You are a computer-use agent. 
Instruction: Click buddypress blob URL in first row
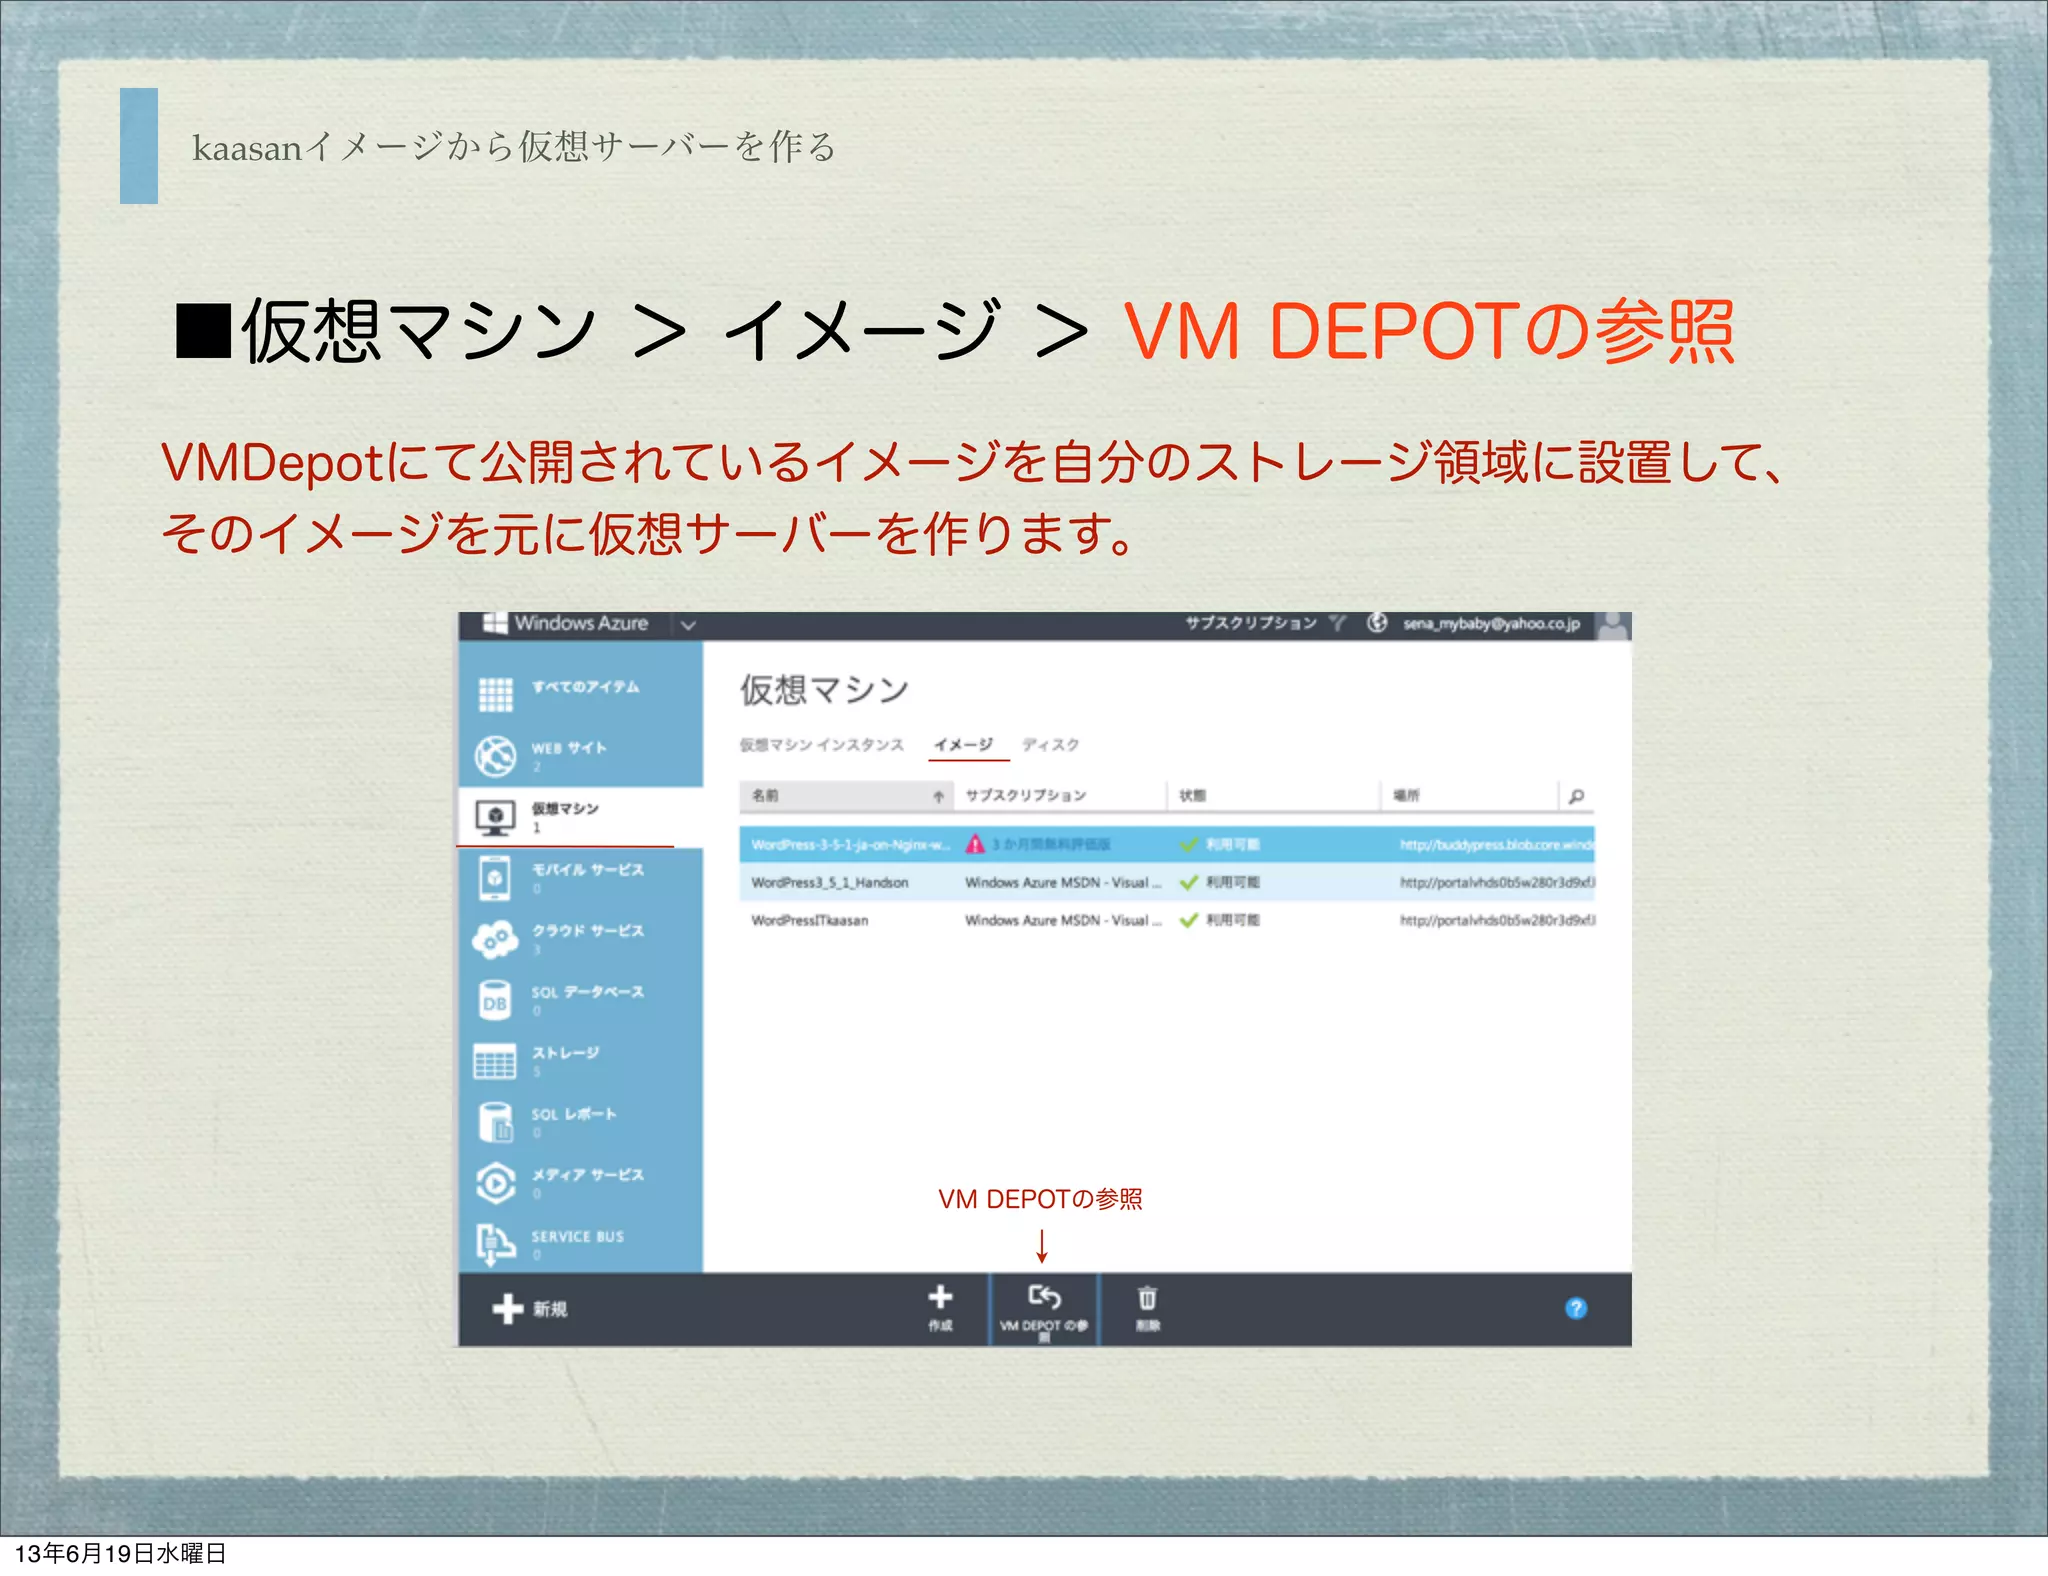(1496, 845)
